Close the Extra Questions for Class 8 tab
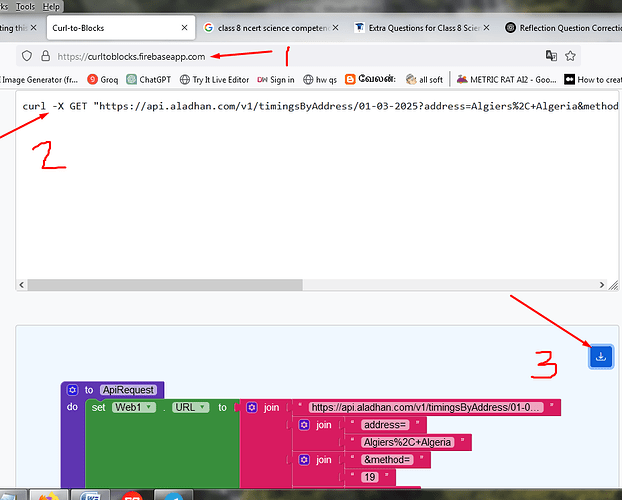The height and width of the screenshot is (500, 622). tap(486, 28)
